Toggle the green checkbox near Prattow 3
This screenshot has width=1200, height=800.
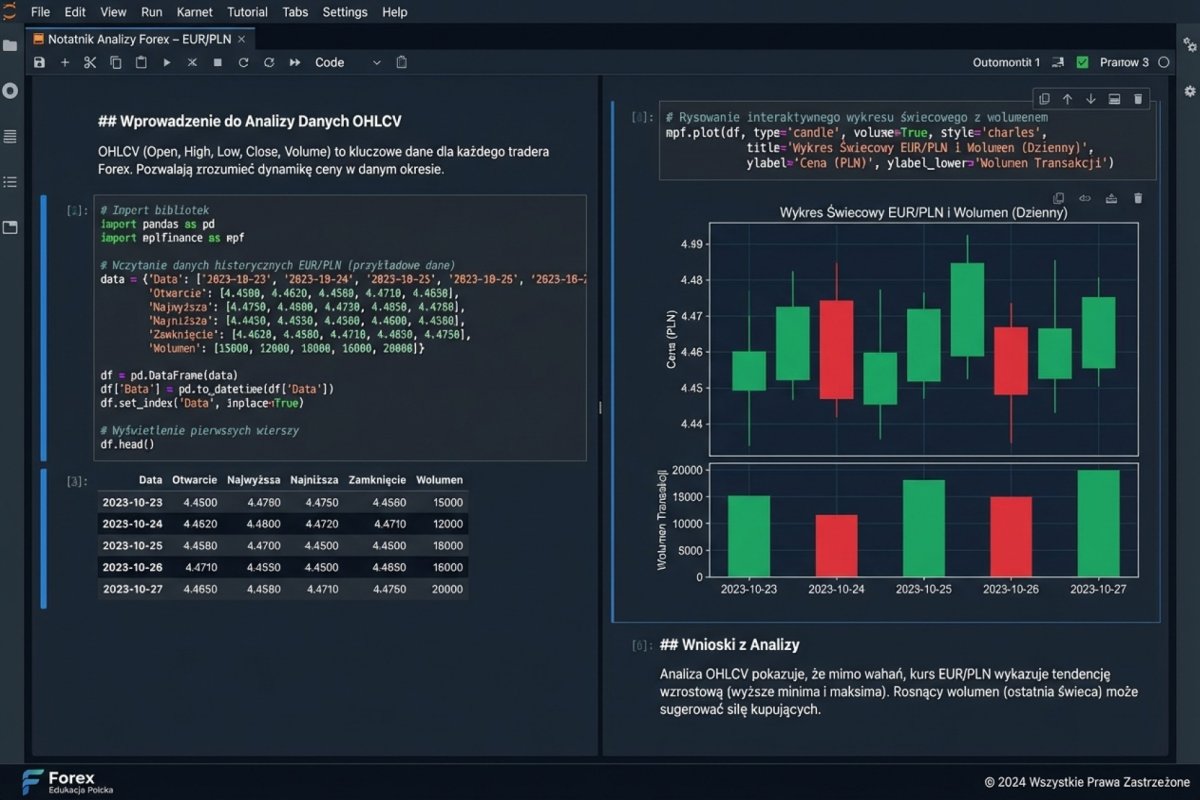point(1081,61)
